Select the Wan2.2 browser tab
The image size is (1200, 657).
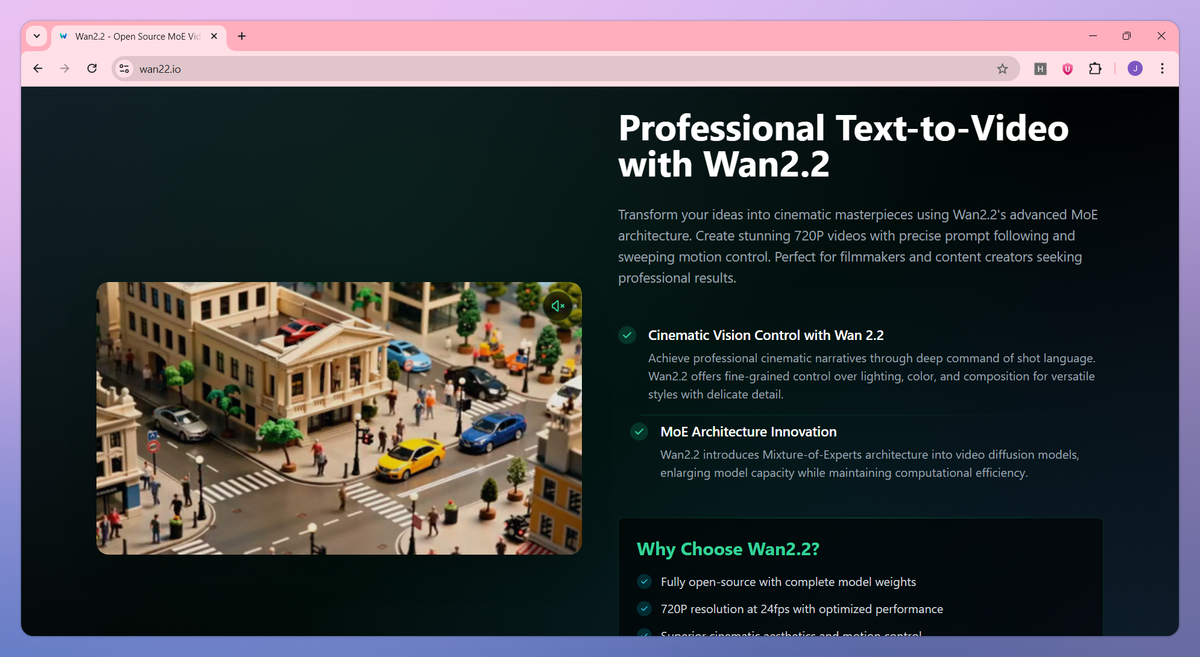(x=138, y=36)
